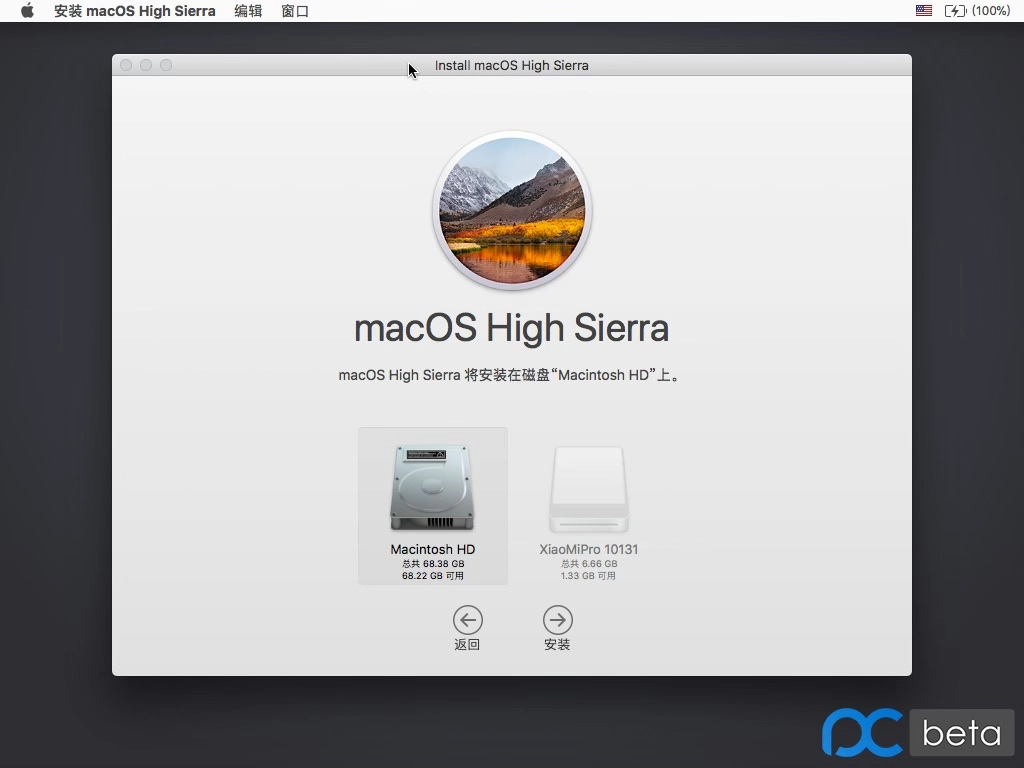Click the minimize window button
This screenshot has height=768, width=1024.
tap(146, 65)
